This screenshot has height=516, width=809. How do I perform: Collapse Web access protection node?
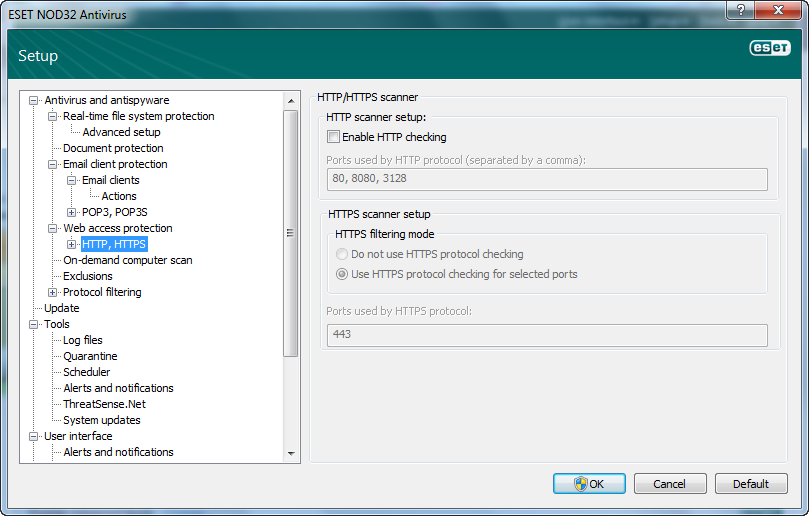click(52, 228)
